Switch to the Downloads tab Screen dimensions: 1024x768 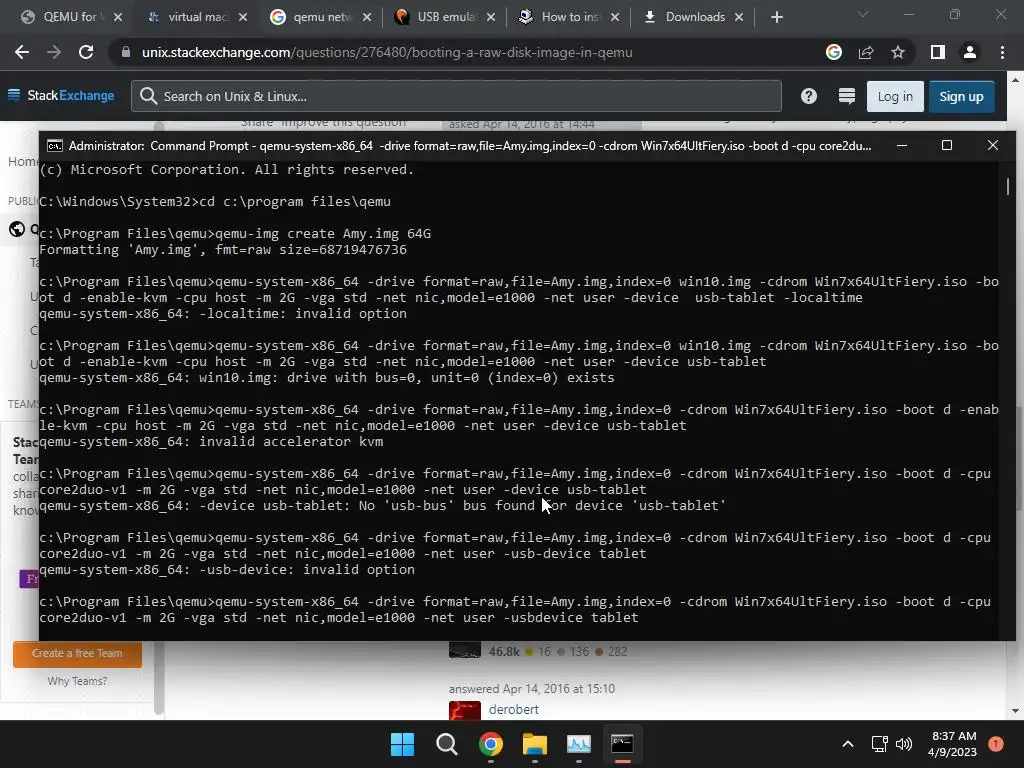(x=692, y=17)
